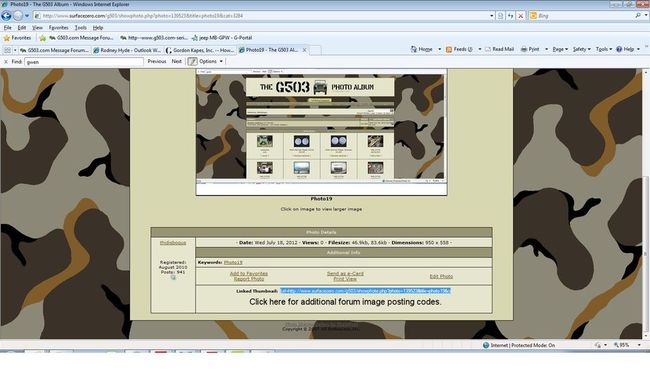Close the Find bar with its X
This screenshot has height=382, width=650.
coord(6,61)
